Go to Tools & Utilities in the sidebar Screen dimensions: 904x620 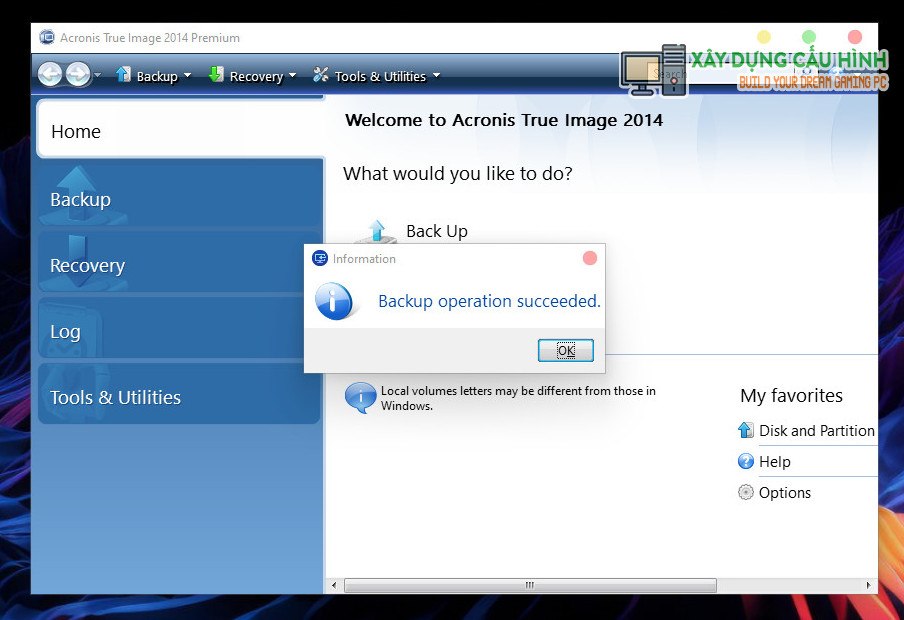pos(180,397)
